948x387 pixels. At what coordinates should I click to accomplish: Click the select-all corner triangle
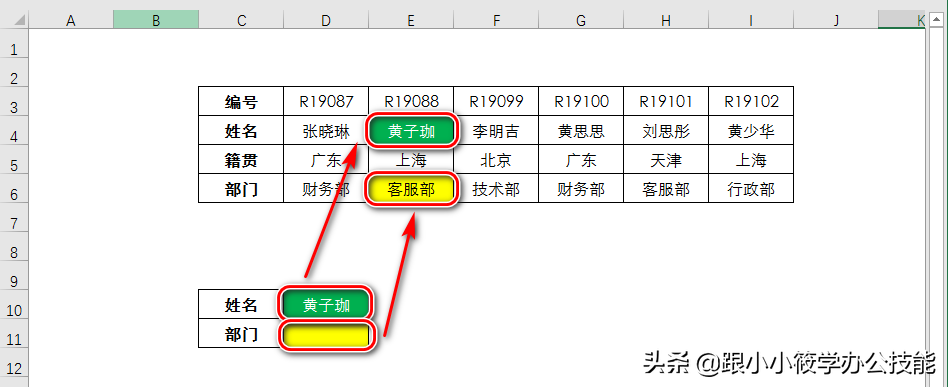click(x=14, y=20)
